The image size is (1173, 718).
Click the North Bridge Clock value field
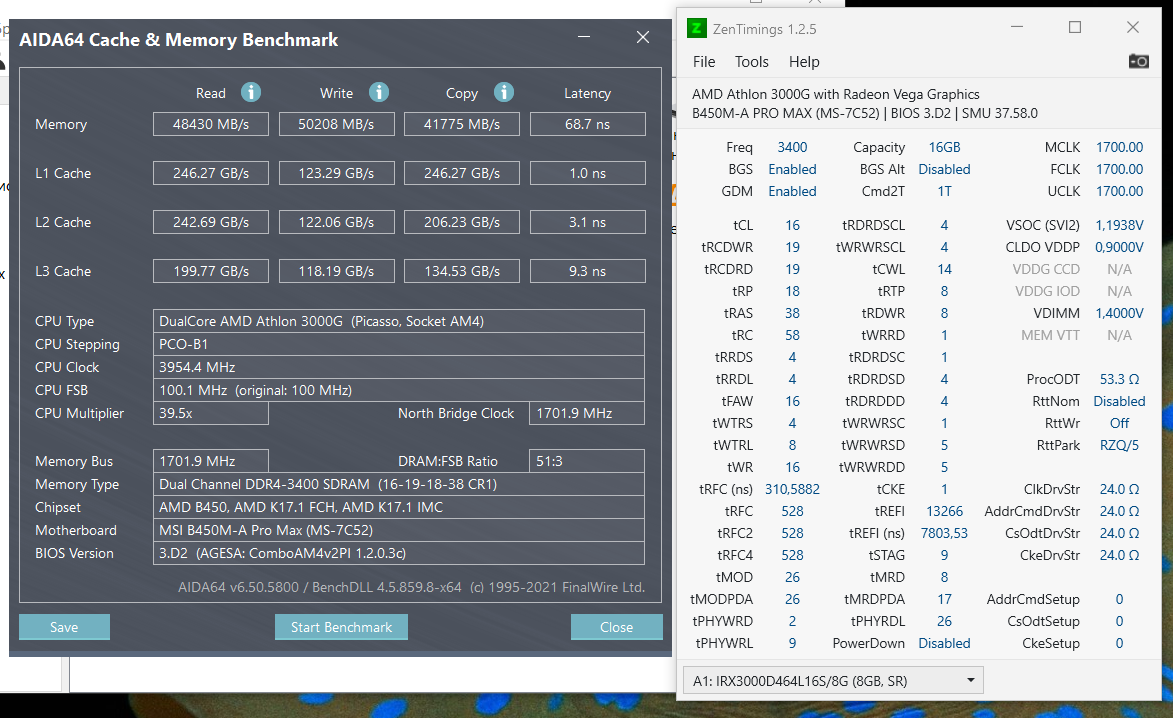pos(587,413)
